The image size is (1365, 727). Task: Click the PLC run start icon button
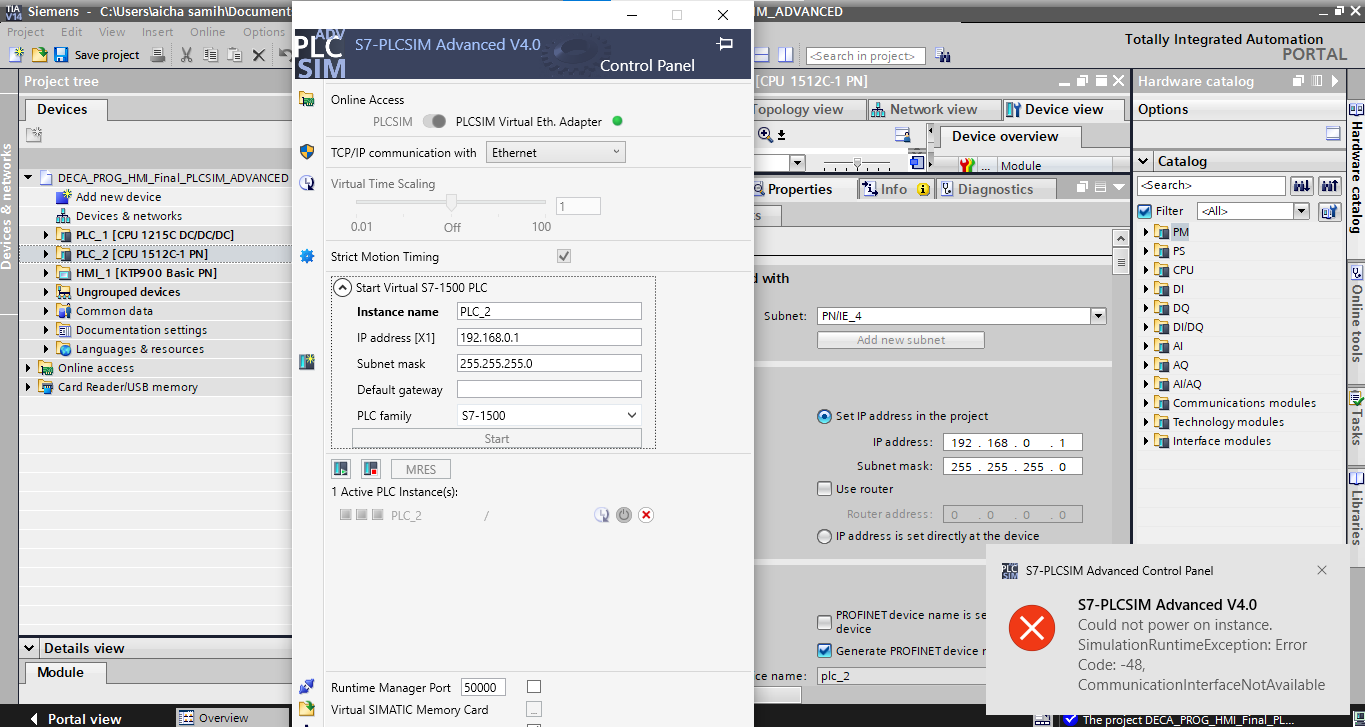(342, 469)
